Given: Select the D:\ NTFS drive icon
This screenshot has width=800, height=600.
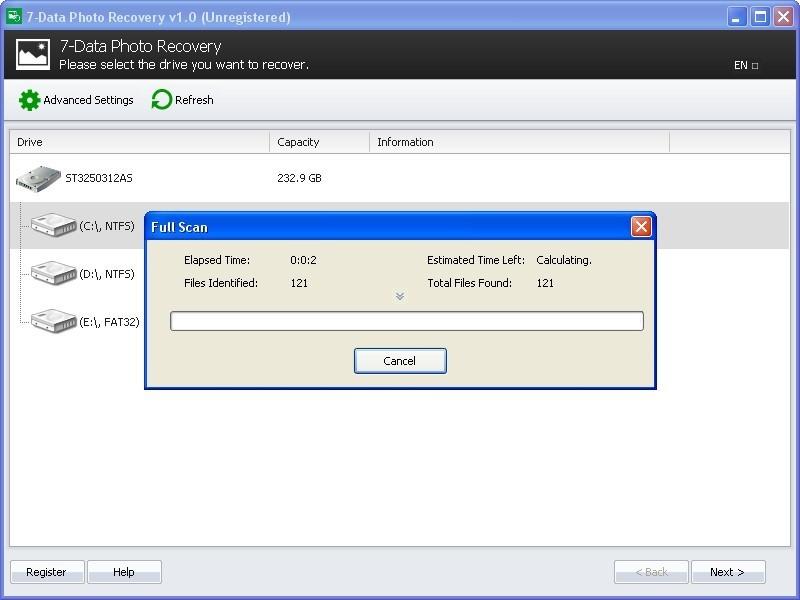Looking at the screenshot, I should click(53, 273).
